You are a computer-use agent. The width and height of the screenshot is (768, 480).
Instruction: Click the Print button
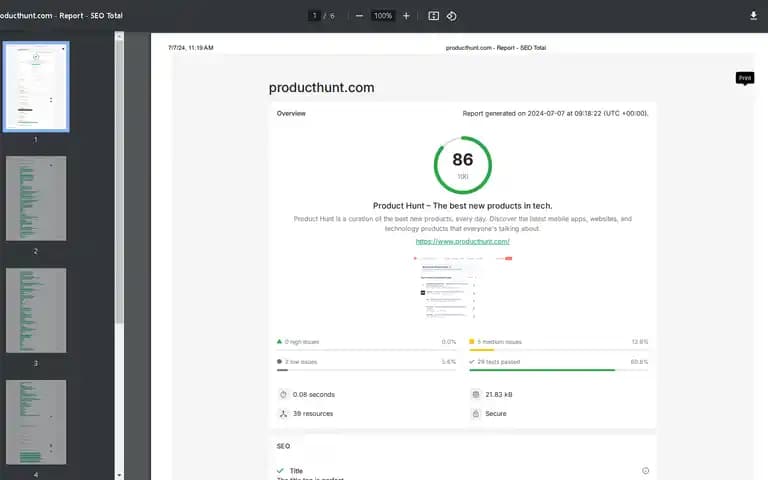(x=744, y=78)
